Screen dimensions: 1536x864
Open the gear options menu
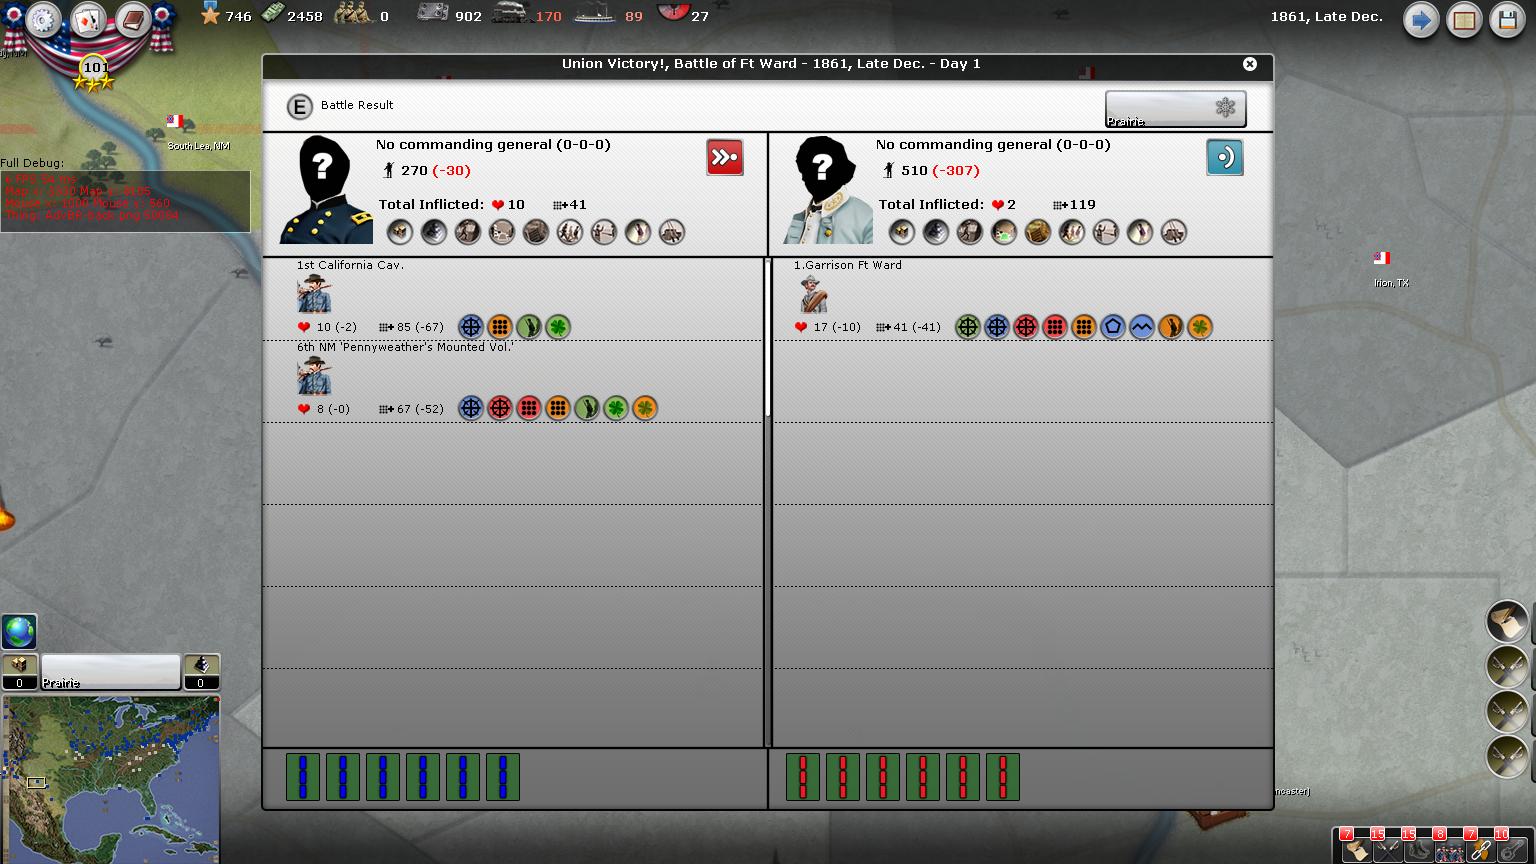click(43, 19)
